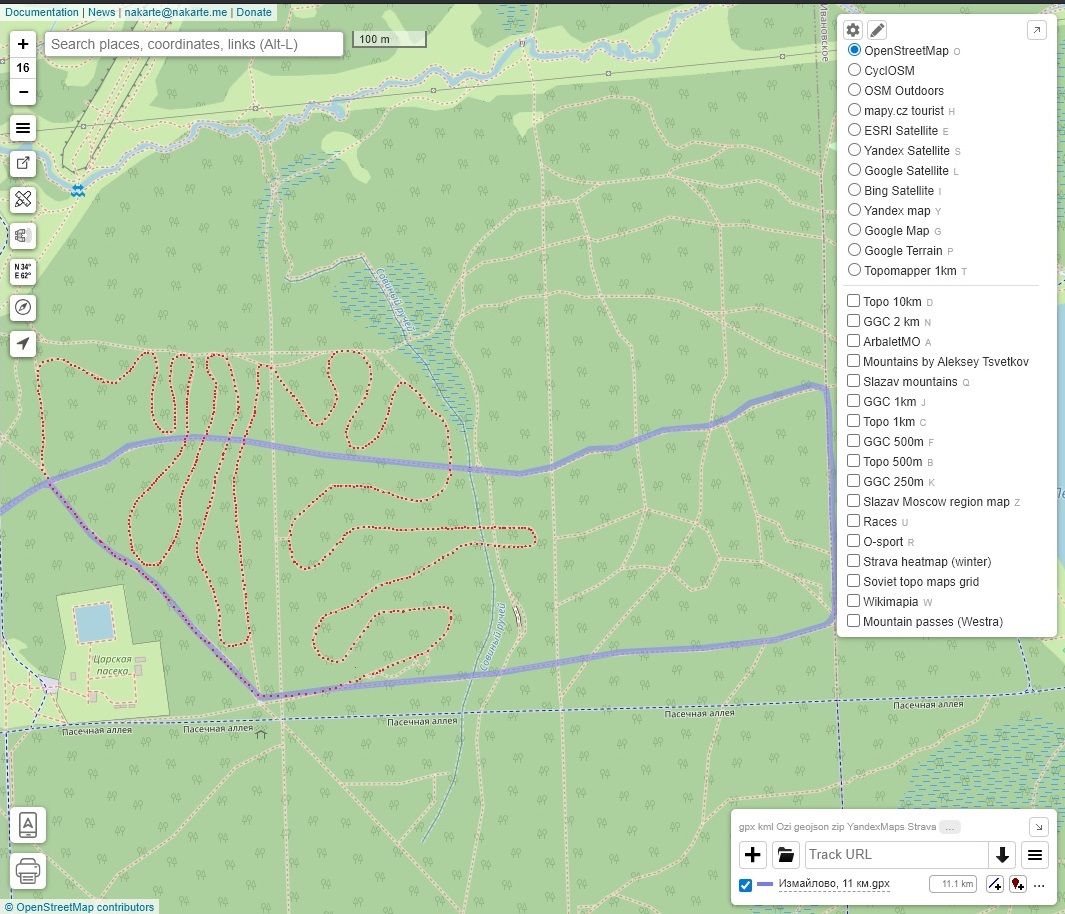Click the compass azimuth tool icon
The image size is (1065, 914).
pyautogui.click(x=23, y=307)
